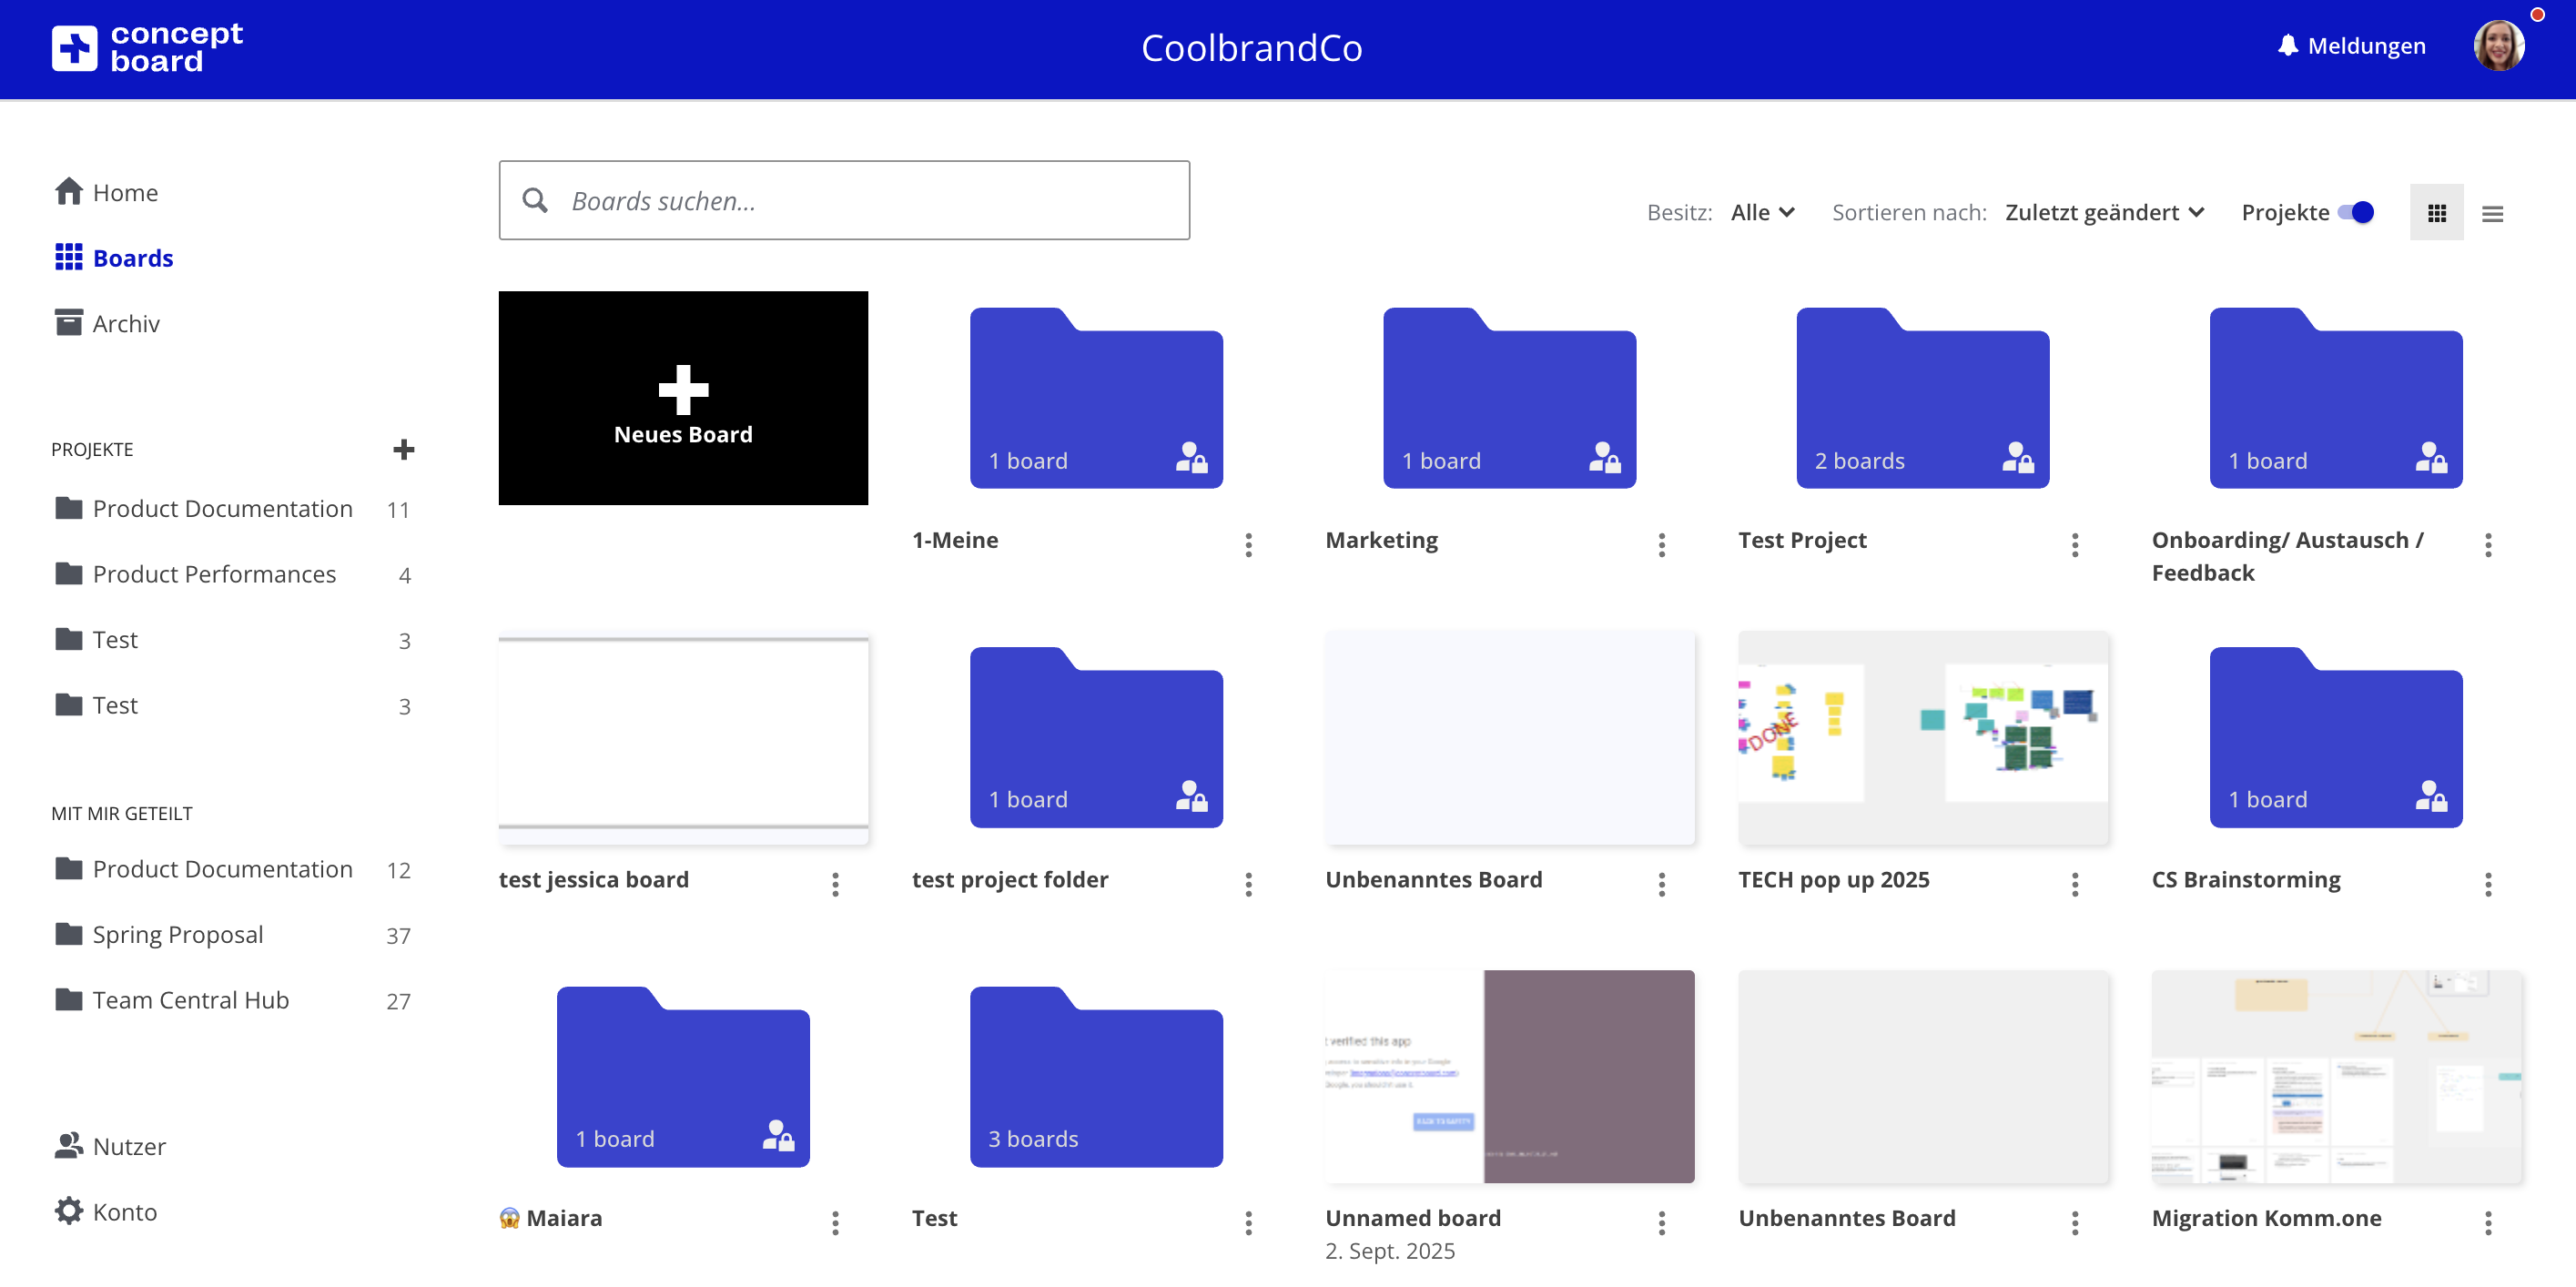Screen dimensions: 2576x1287
Task: Toggle the Projekte switch
Action: (2356, 212)
